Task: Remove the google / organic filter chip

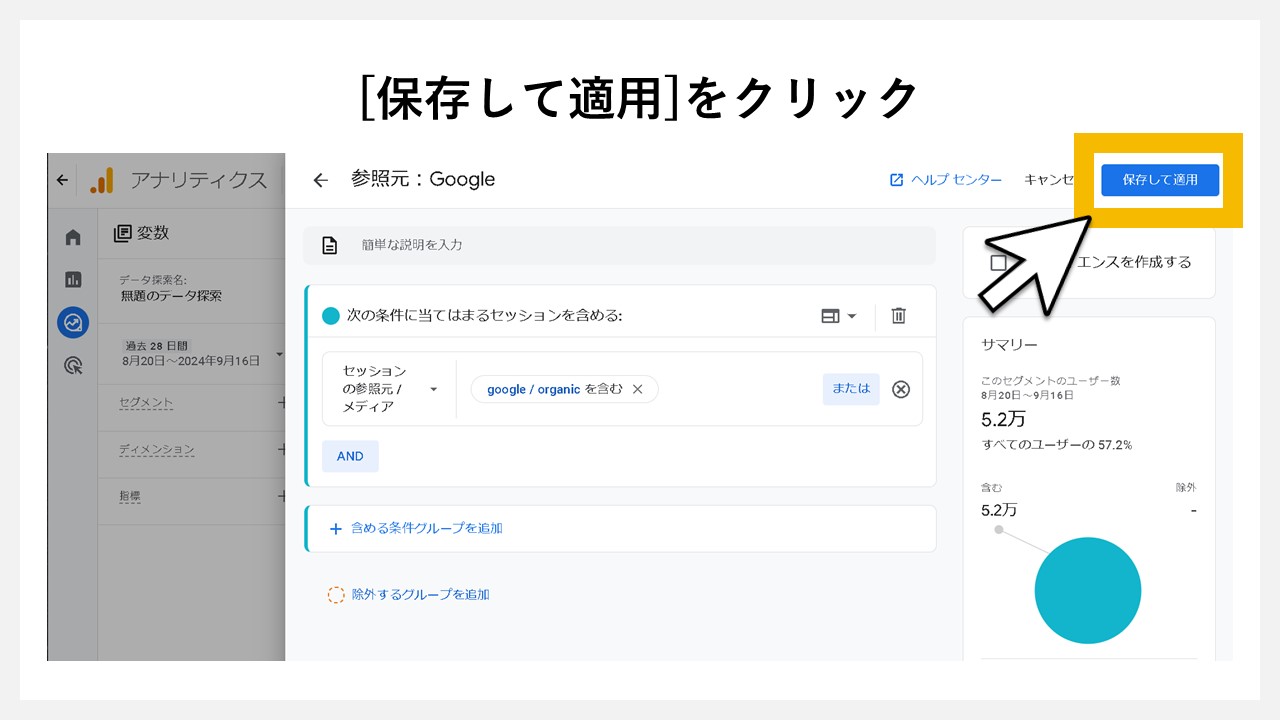Action: coord(637,389)
